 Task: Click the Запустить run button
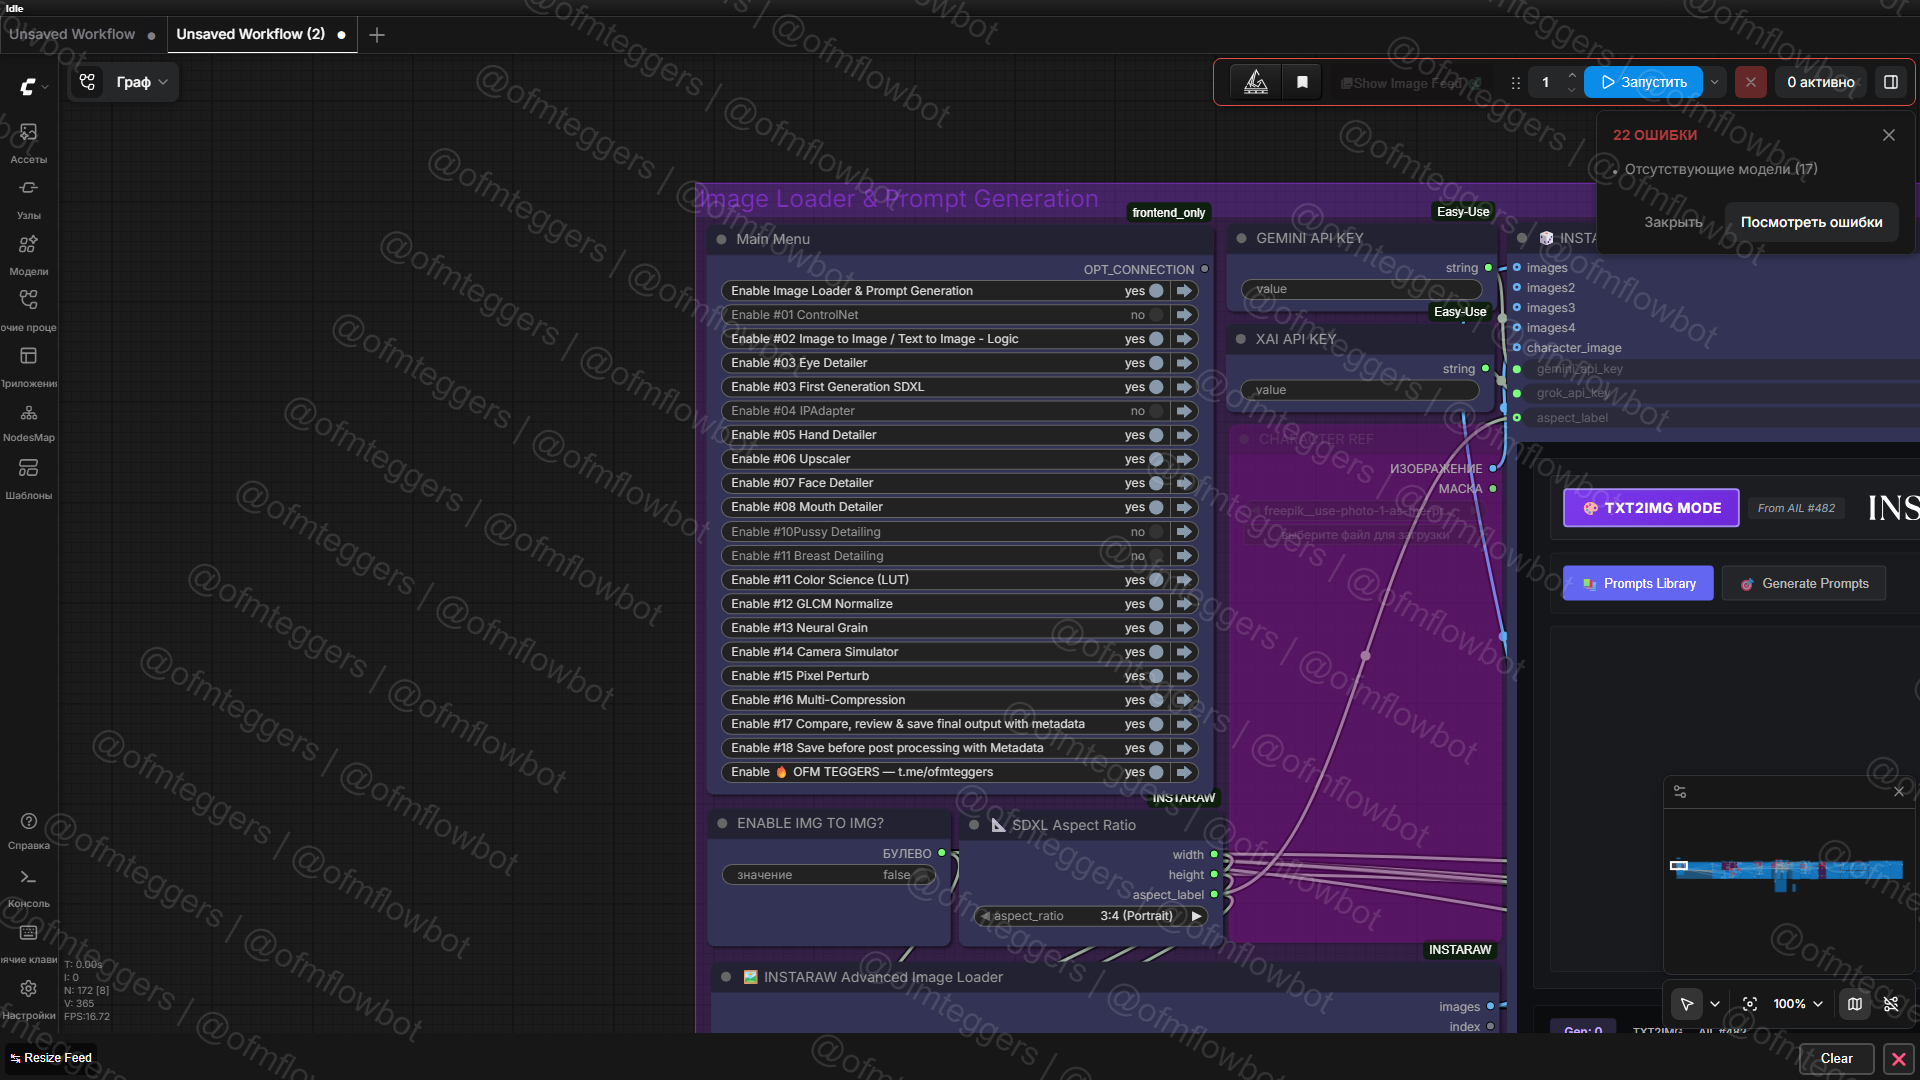[1643, 82]
